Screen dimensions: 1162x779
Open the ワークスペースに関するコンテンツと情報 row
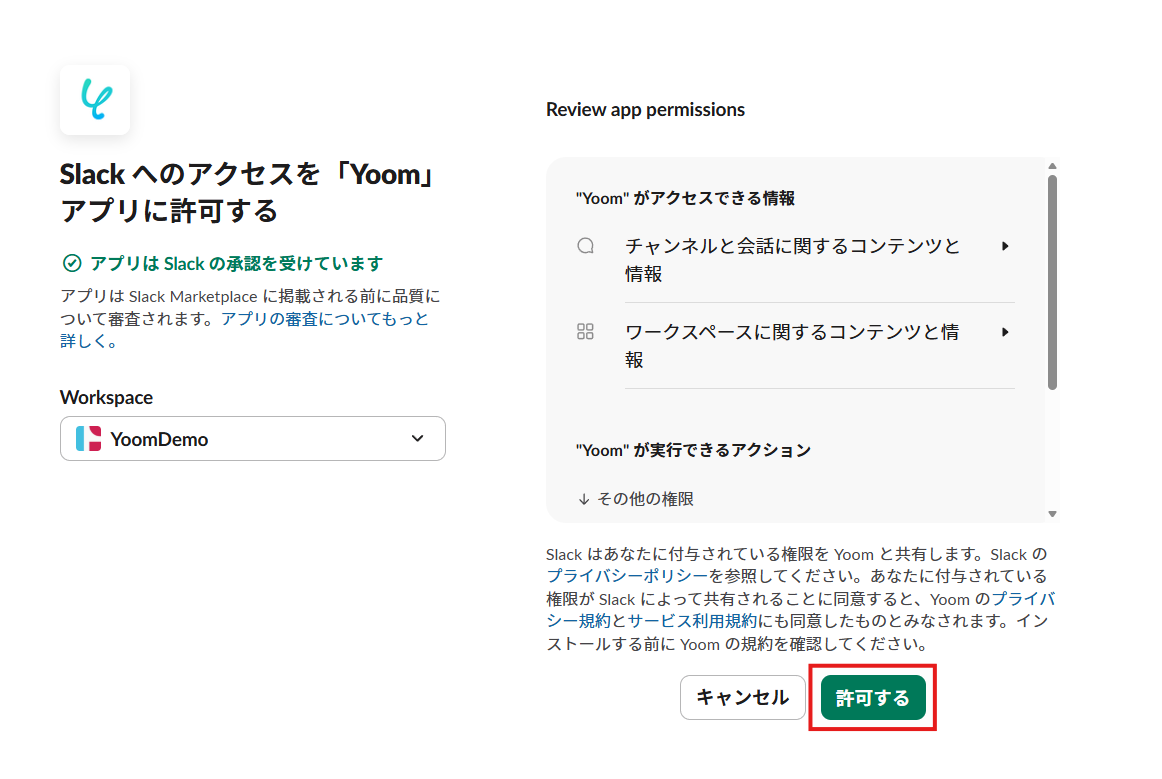(794, 345)
